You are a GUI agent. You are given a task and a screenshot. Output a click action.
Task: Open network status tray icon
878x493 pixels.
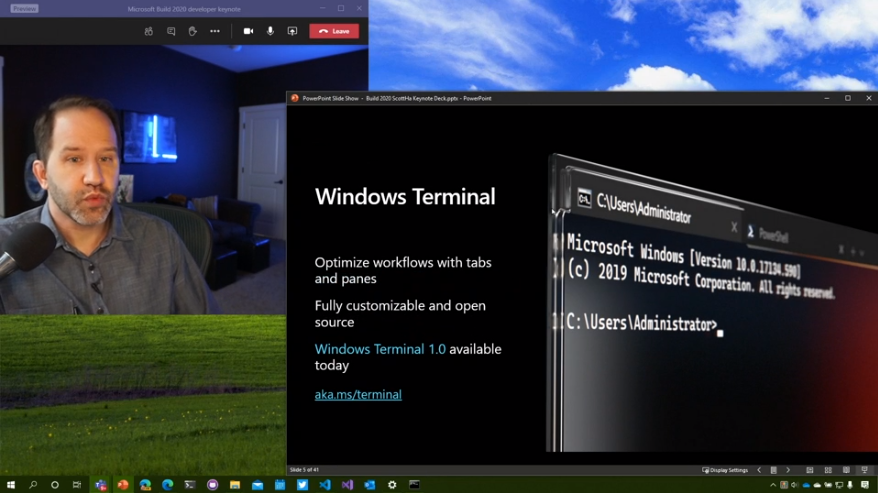click(839, 485)
